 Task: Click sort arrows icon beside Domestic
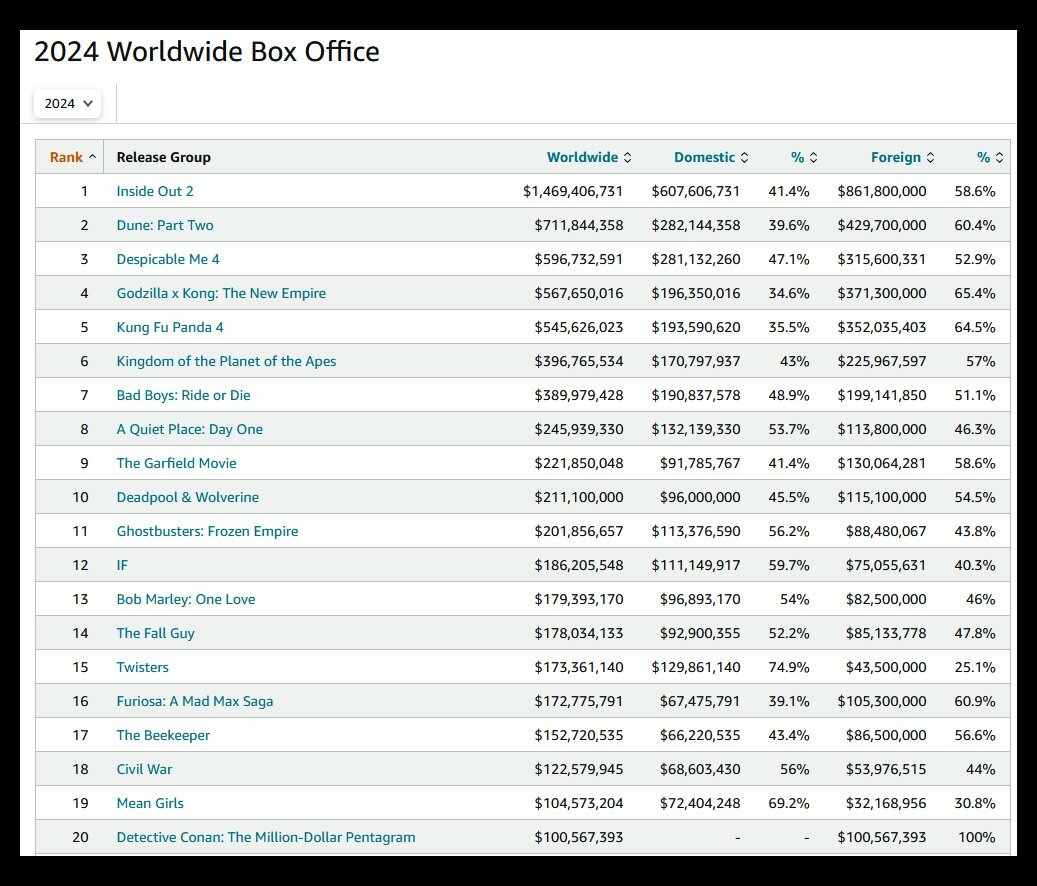tap(745, 157)
